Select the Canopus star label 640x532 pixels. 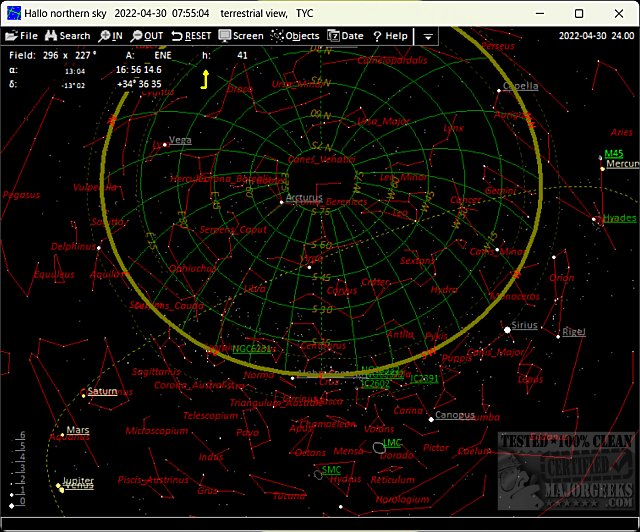(x=454, y=415)
